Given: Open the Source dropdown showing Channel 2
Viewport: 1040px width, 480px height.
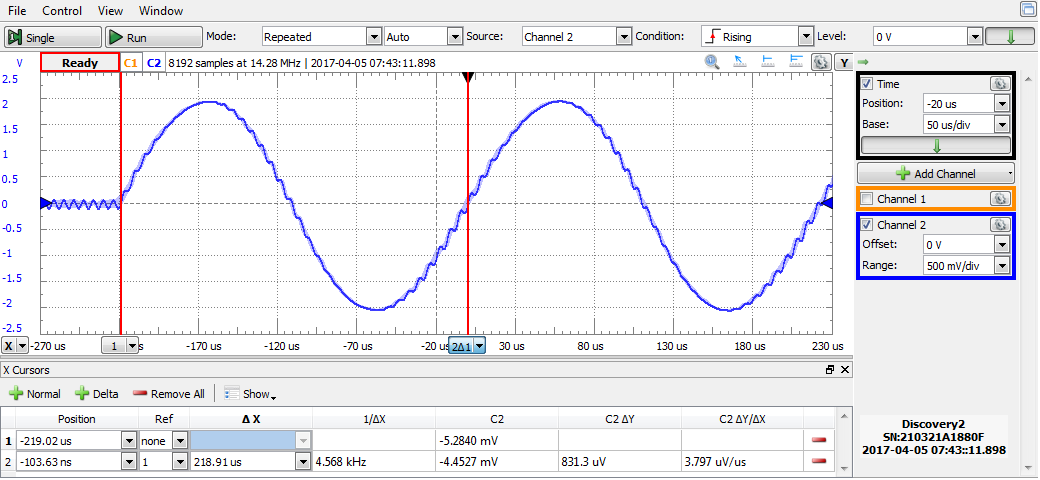Looking at the screenshot, I should [x=623, y=37].
